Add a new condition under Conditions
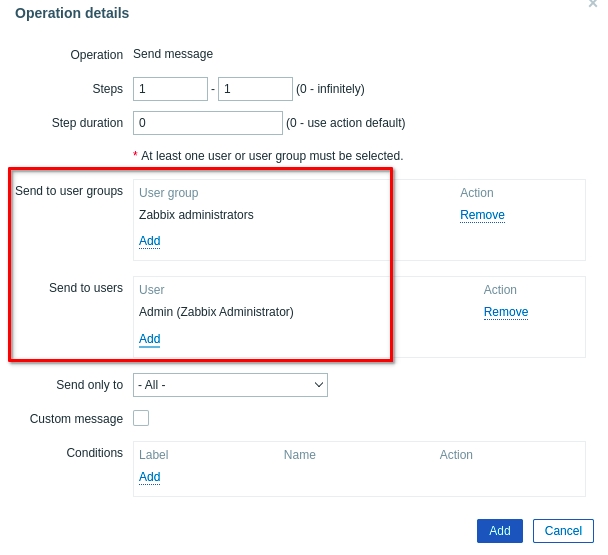Image resolution: width=608 pixels, height=555 pixels. pyautogui.click(x=149, y=477)
